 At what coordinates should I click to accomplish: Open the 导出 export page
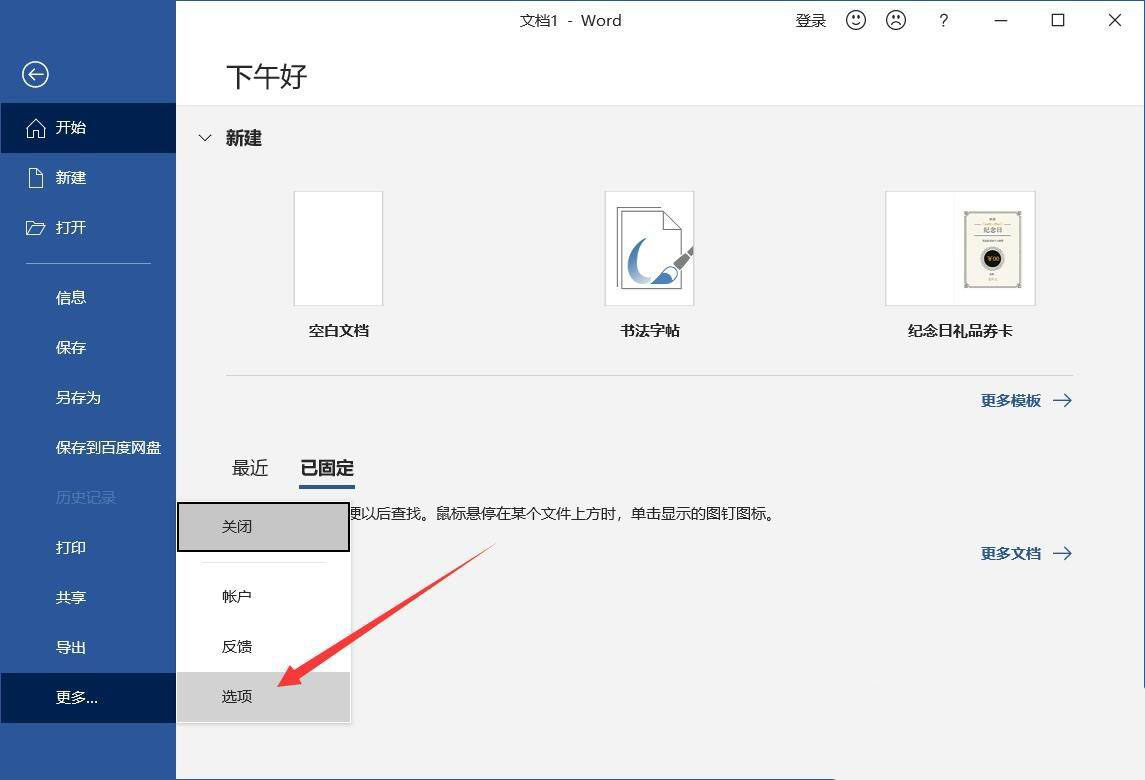70,647
